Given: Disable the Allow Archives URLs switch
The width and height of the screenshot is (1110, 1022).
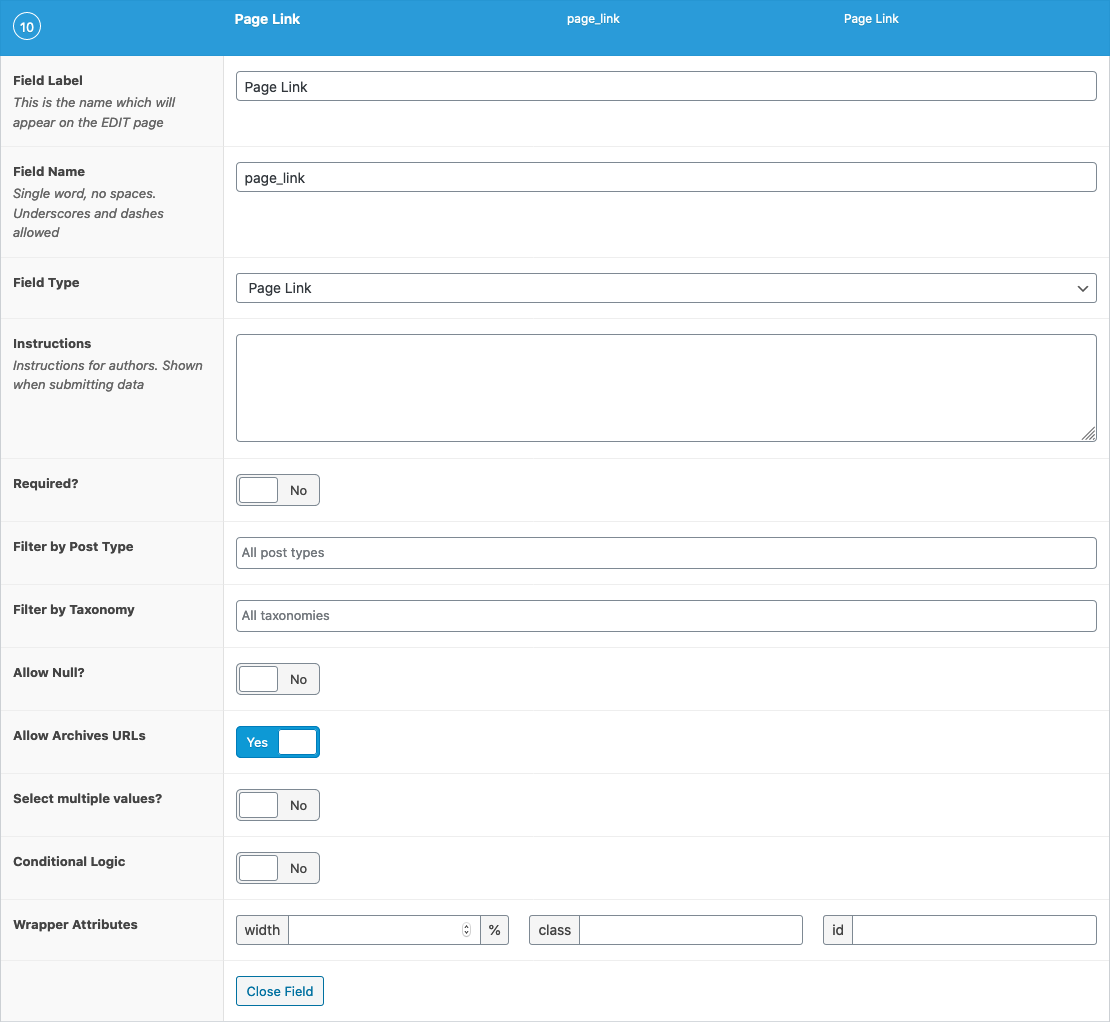Looking at the screenshot, I should pyautogui.click(x=277, y=743).
